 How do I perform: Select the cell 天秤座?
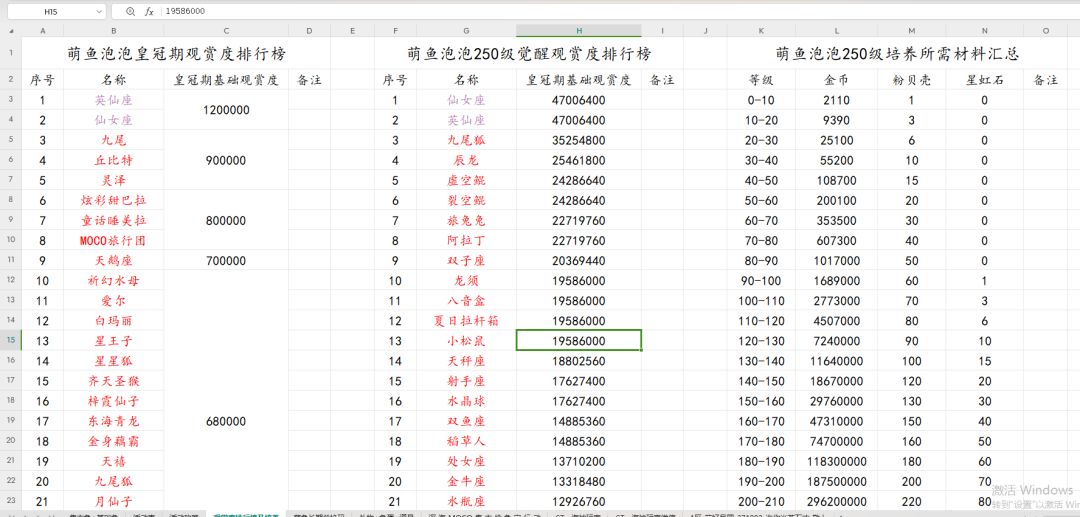[466, 361]
